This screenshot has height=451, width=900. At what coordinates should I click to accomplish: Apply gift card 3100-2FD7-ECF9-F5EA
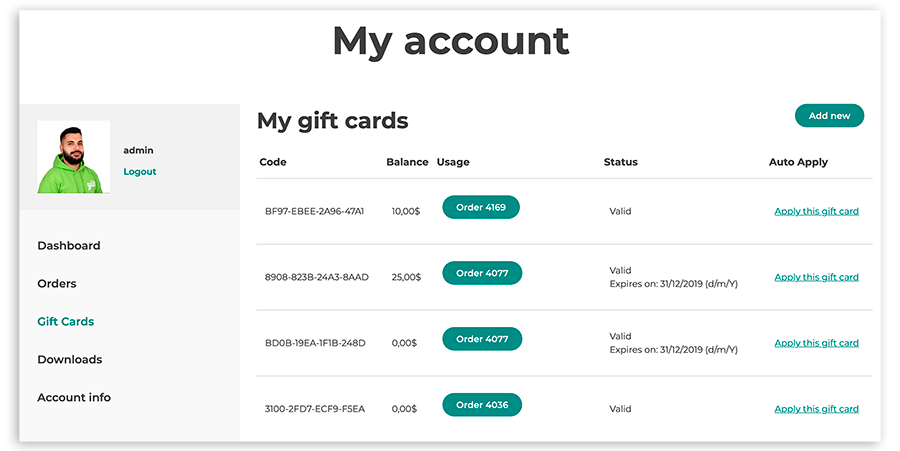(816, 409)
